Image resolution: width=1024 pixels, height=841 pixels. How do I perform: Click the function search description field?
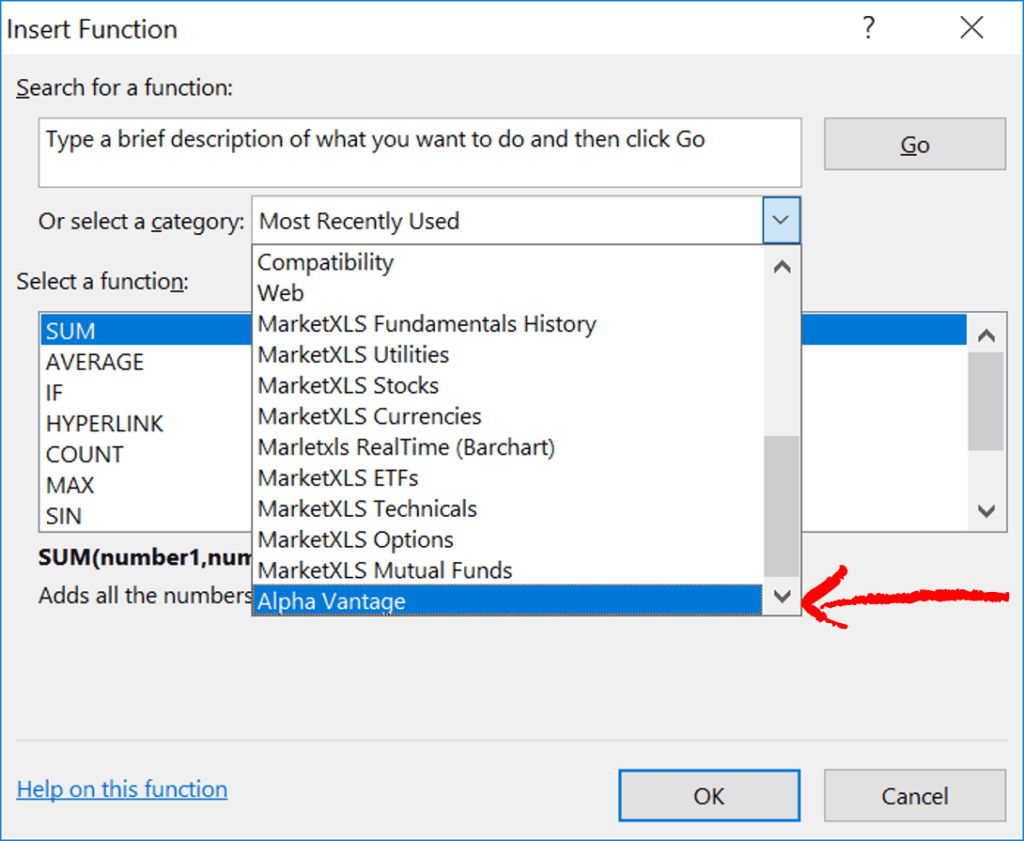click(420, 152)
